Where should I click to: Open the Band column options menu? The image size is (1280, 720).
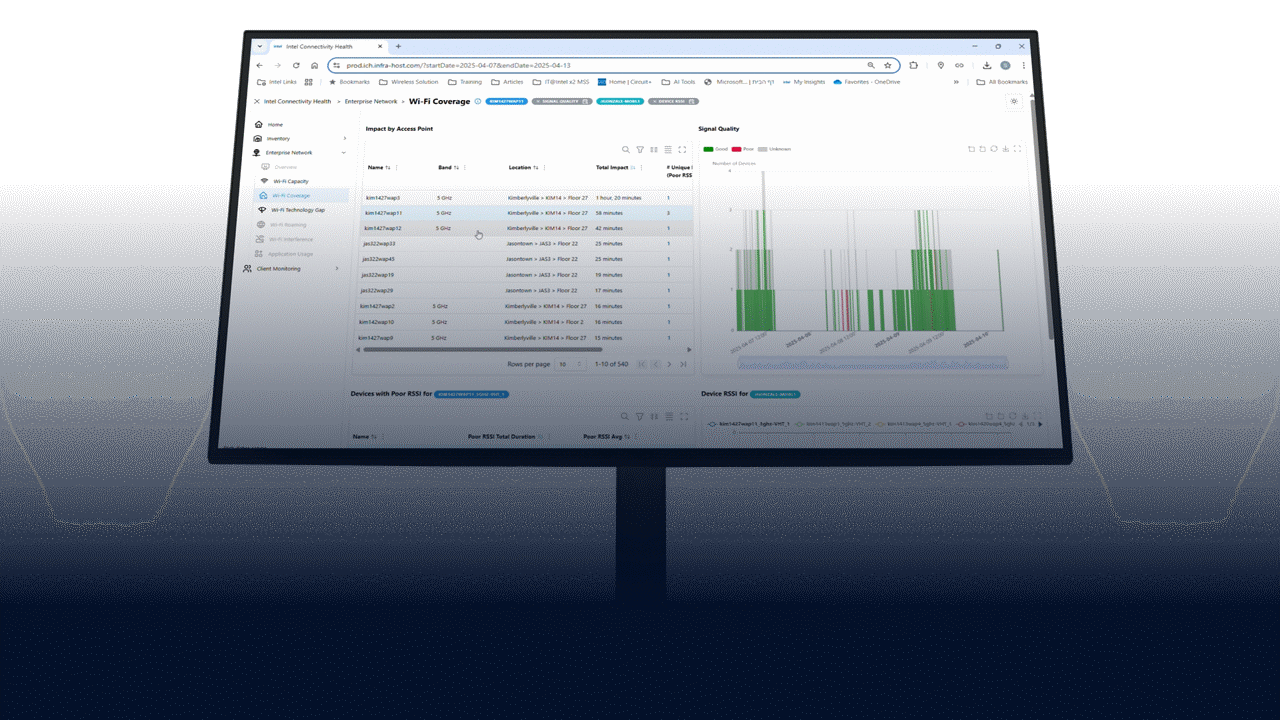click(x=465, y=168)
